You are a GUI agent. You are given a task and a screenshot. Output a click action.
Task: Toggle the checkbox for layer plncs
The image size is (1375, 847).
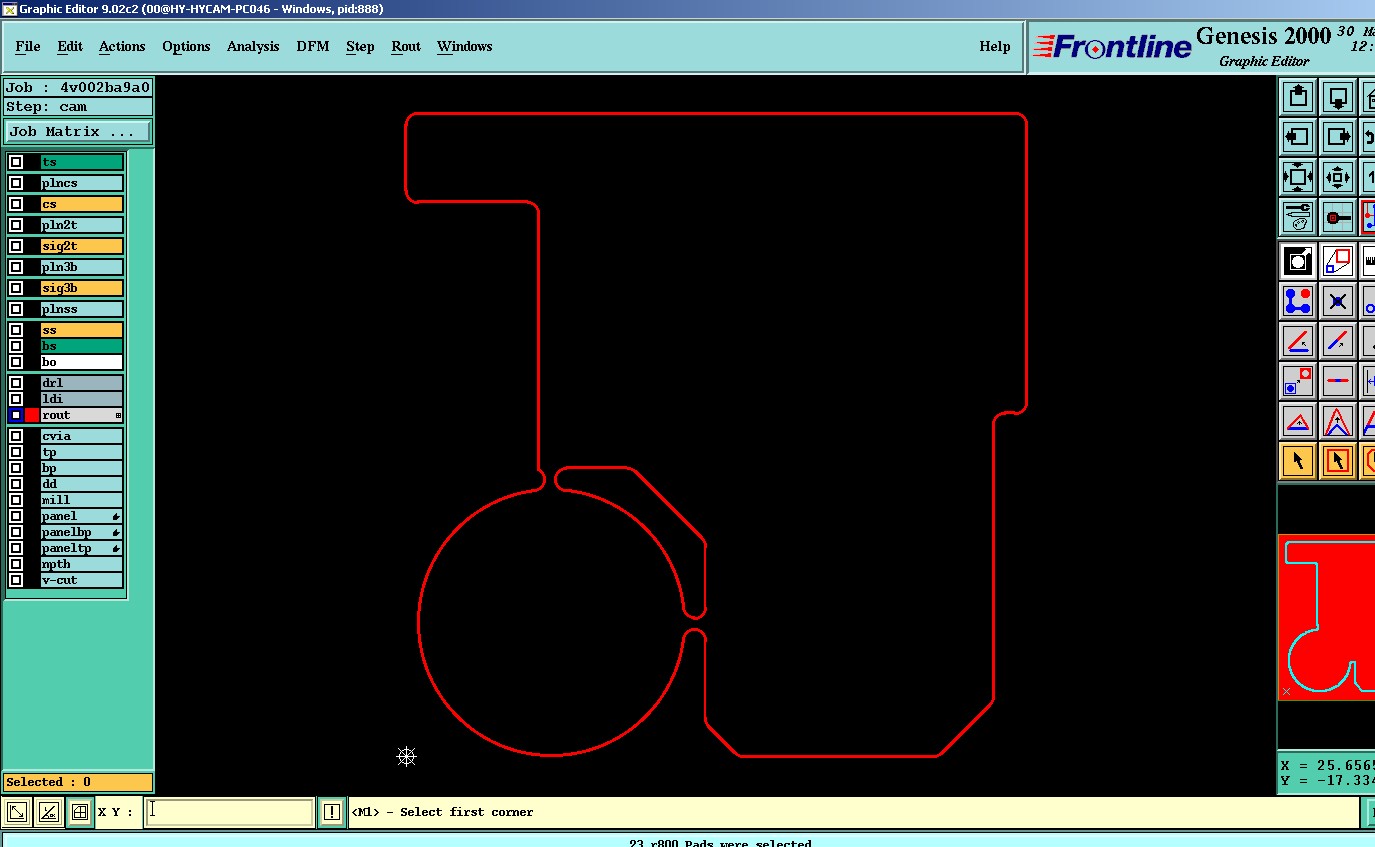point(16,183)
